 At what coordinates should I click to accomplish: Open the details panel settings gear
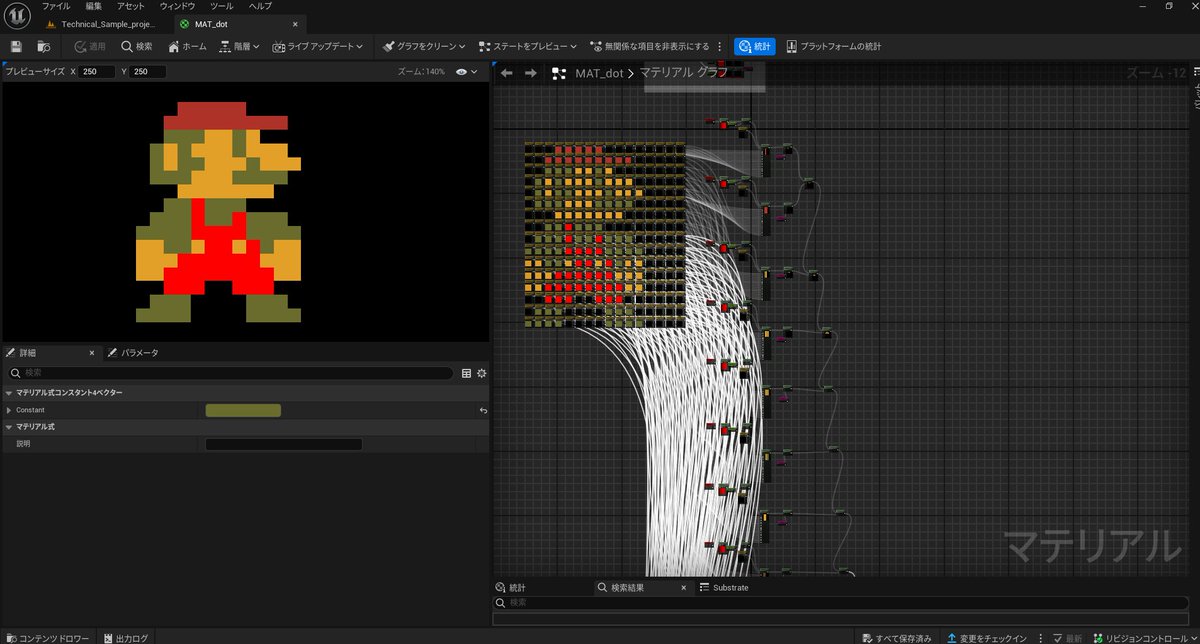coord(481,373)
